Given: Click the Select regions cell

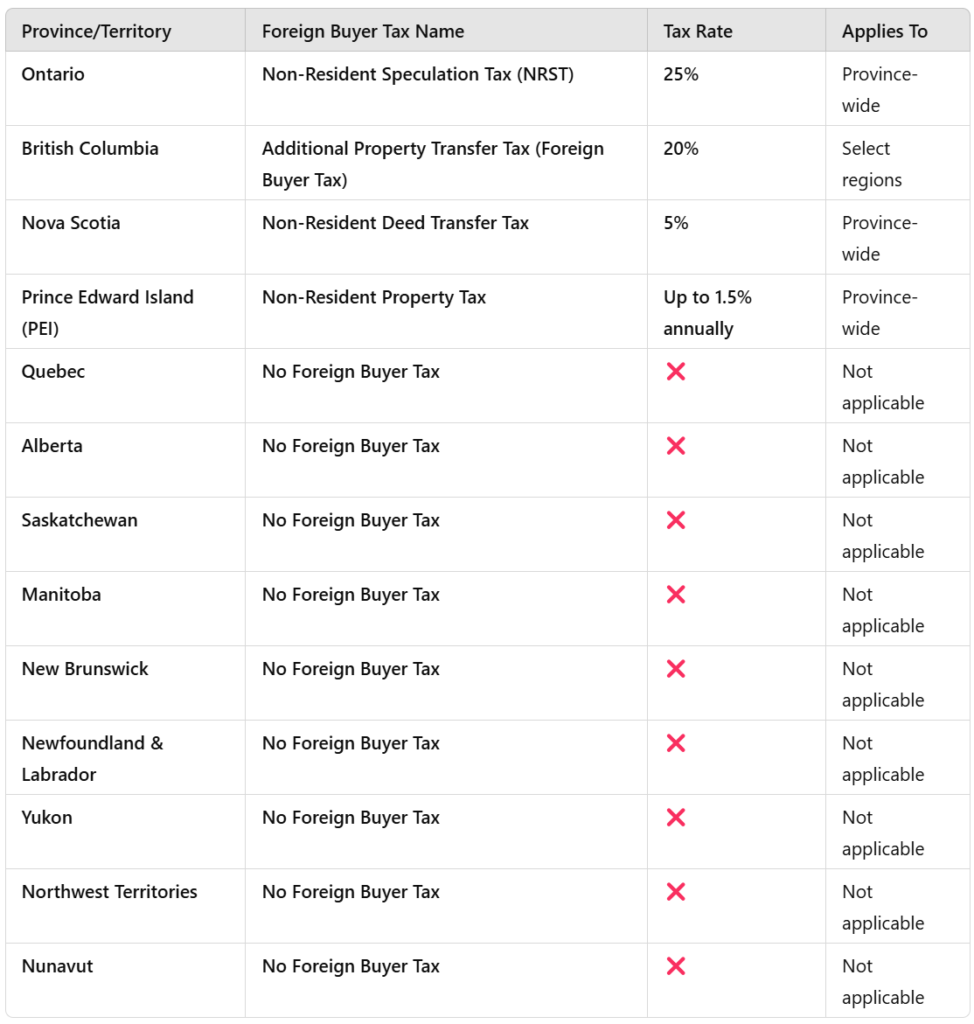Looking at the screenshot, I should 871,164.
